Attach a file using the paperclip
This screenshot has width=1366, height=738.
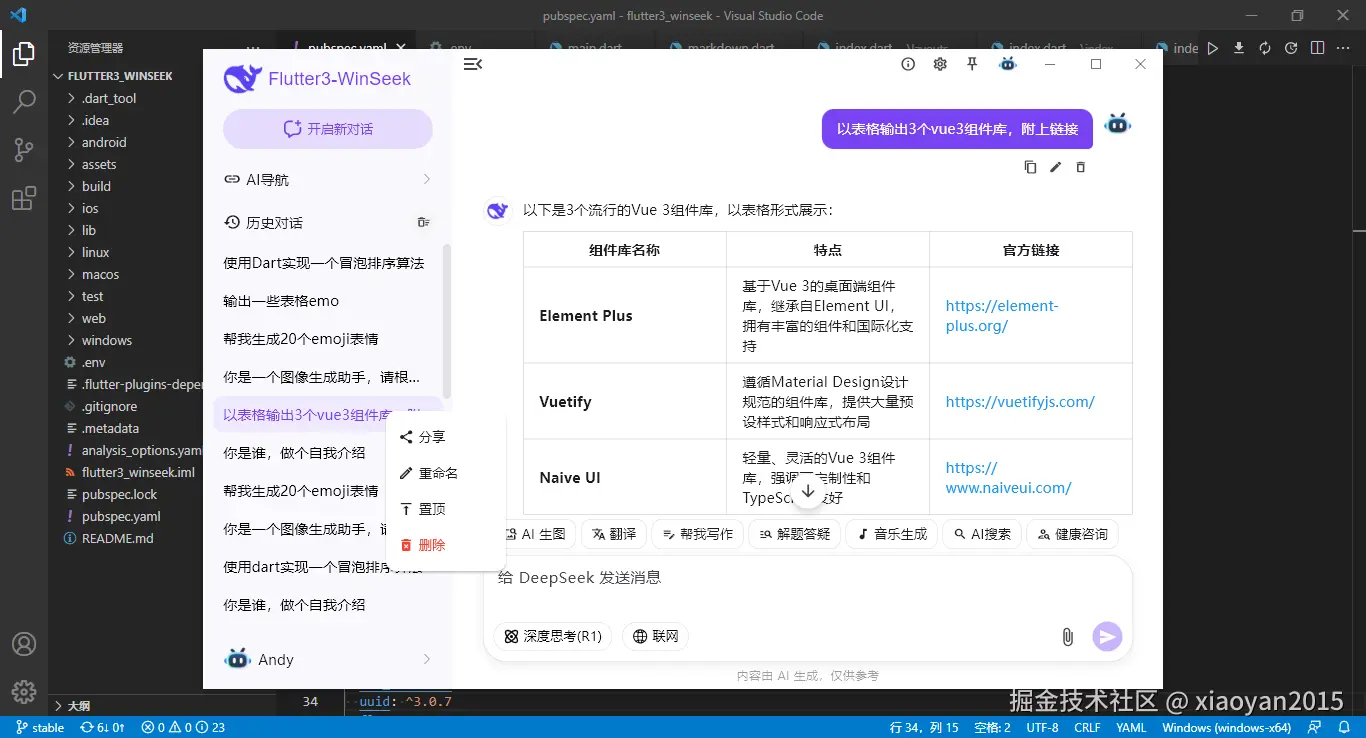pos(1066,636)
